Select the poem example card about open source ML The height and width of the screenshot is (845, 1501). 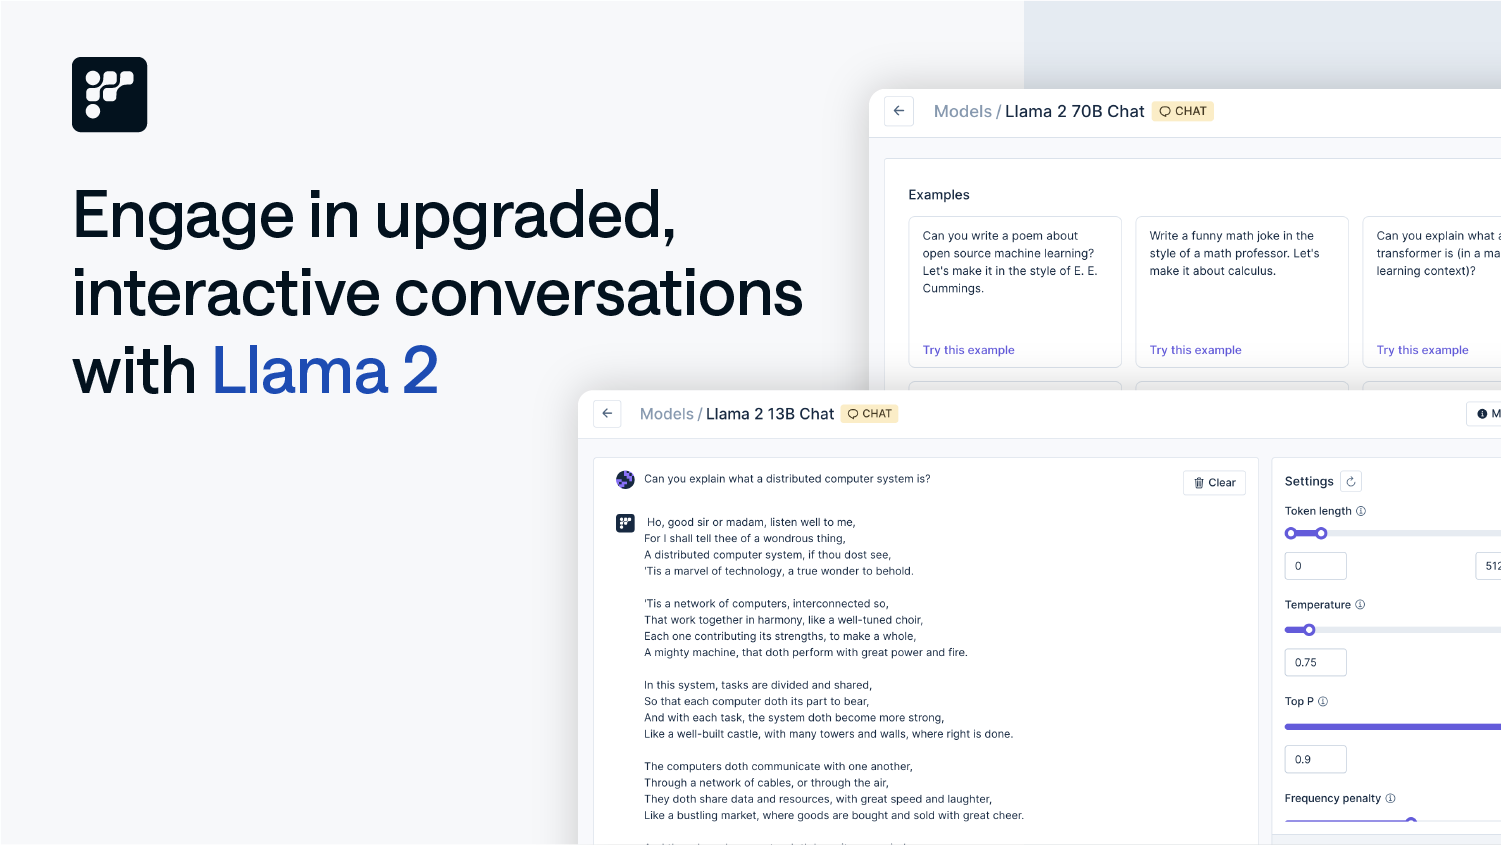[1015, 292]
